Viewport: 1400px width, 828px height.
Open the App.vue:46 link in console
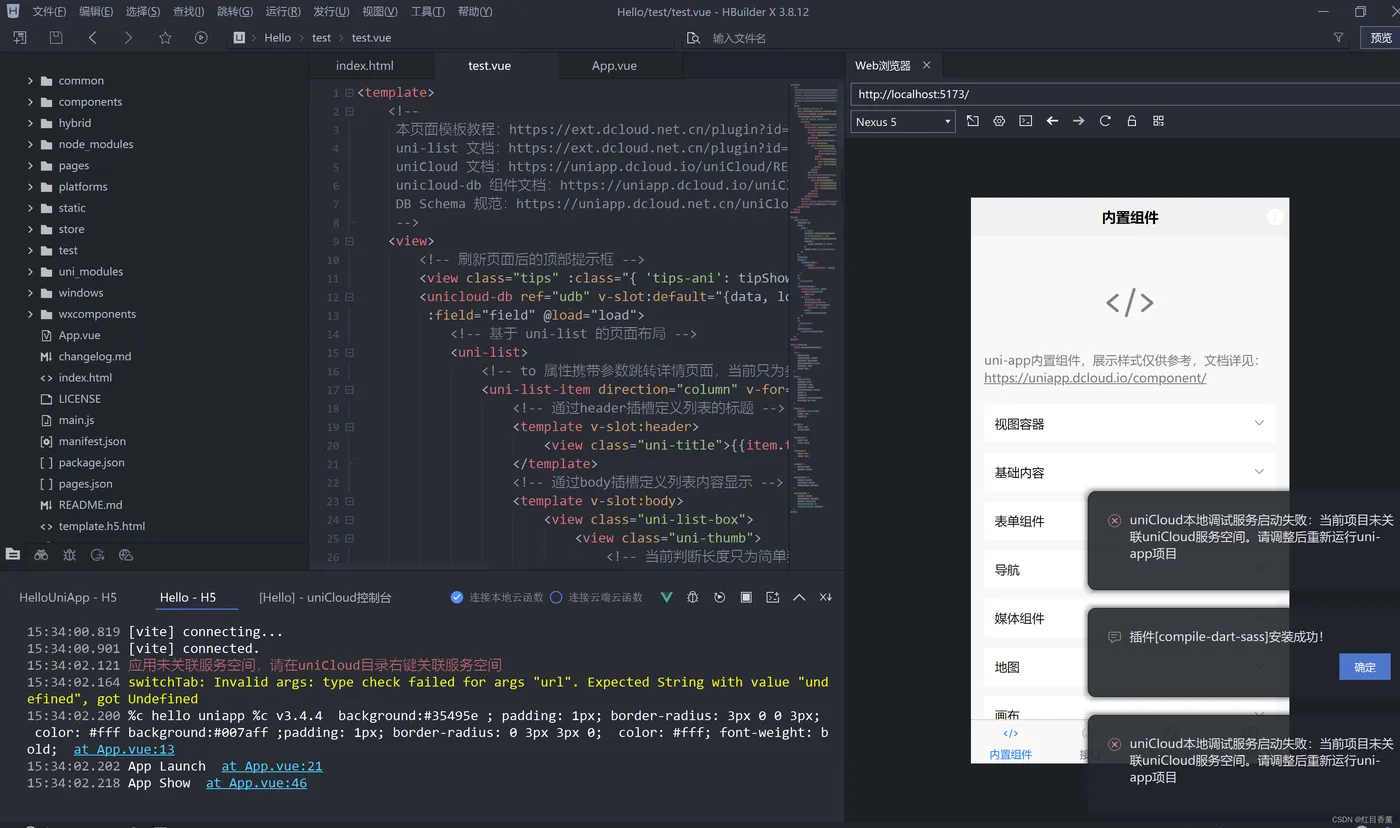[256, 783]
